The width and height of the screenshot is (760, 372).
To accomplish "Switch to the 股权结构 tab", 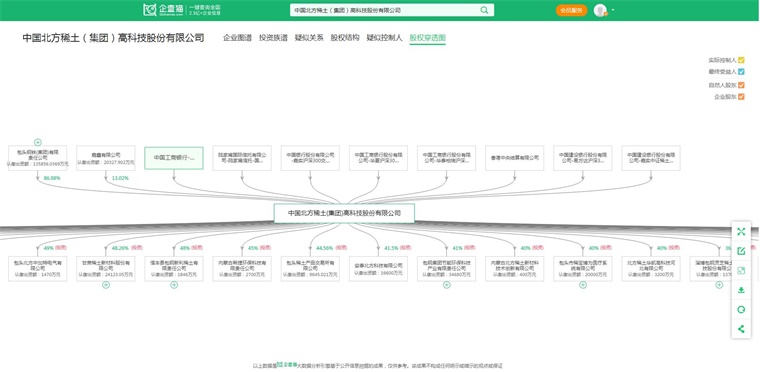I will pos(345,38).
